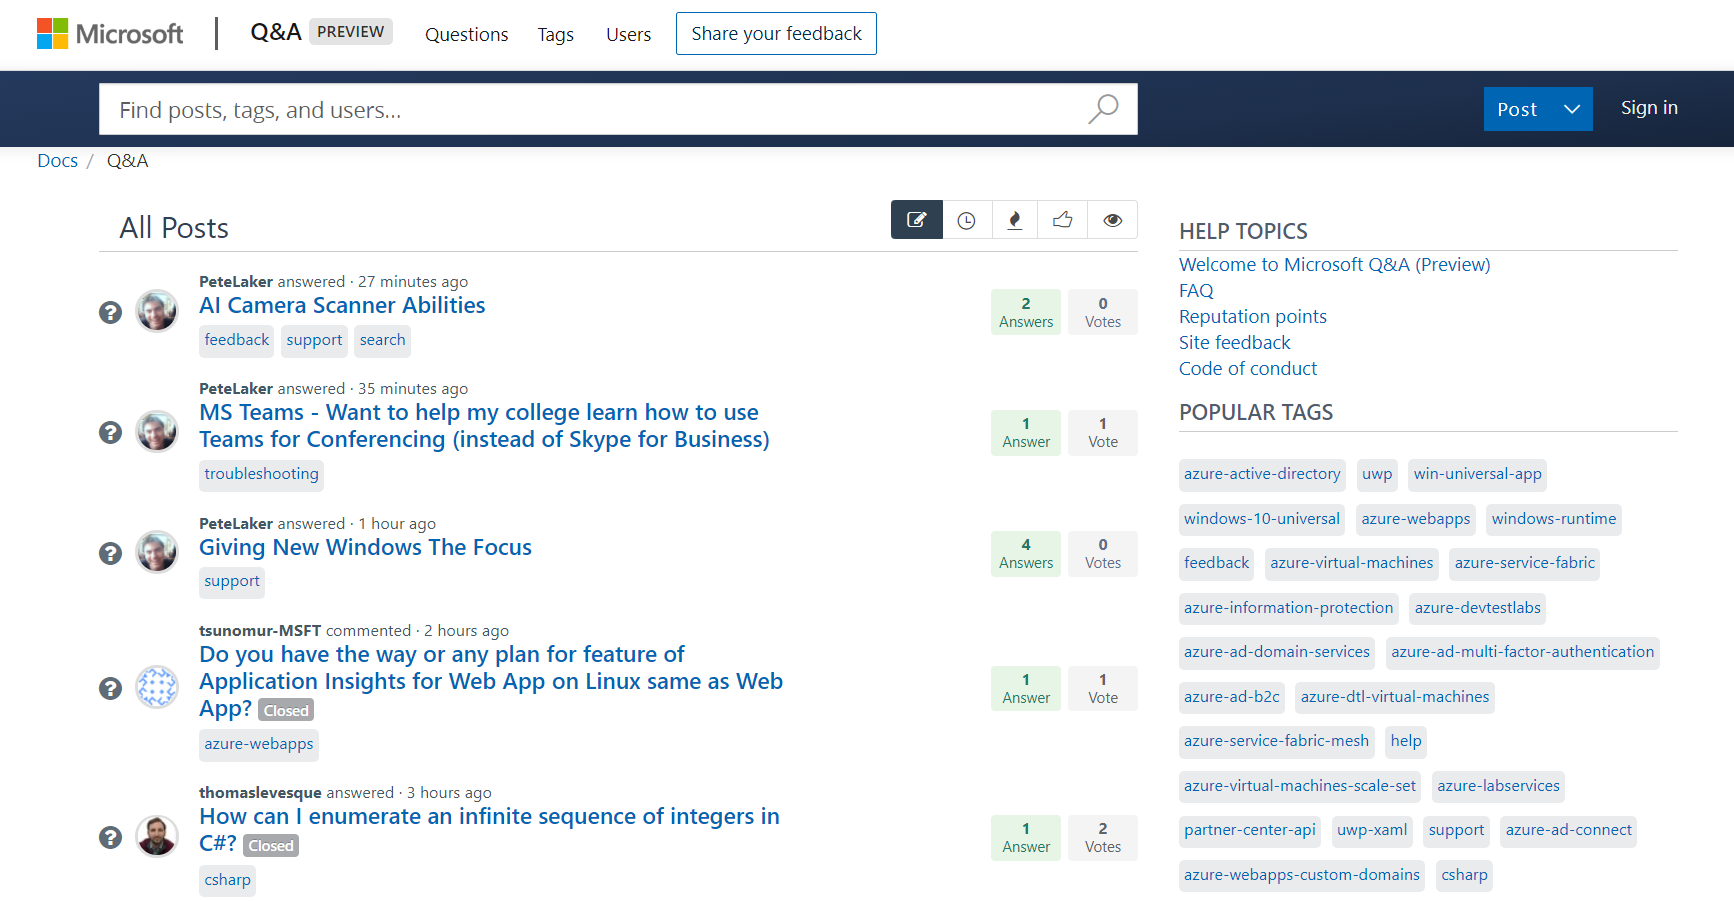Click the Microsoft logo
This screenshot has height=901, width=1734.
(x=110, y=34)
